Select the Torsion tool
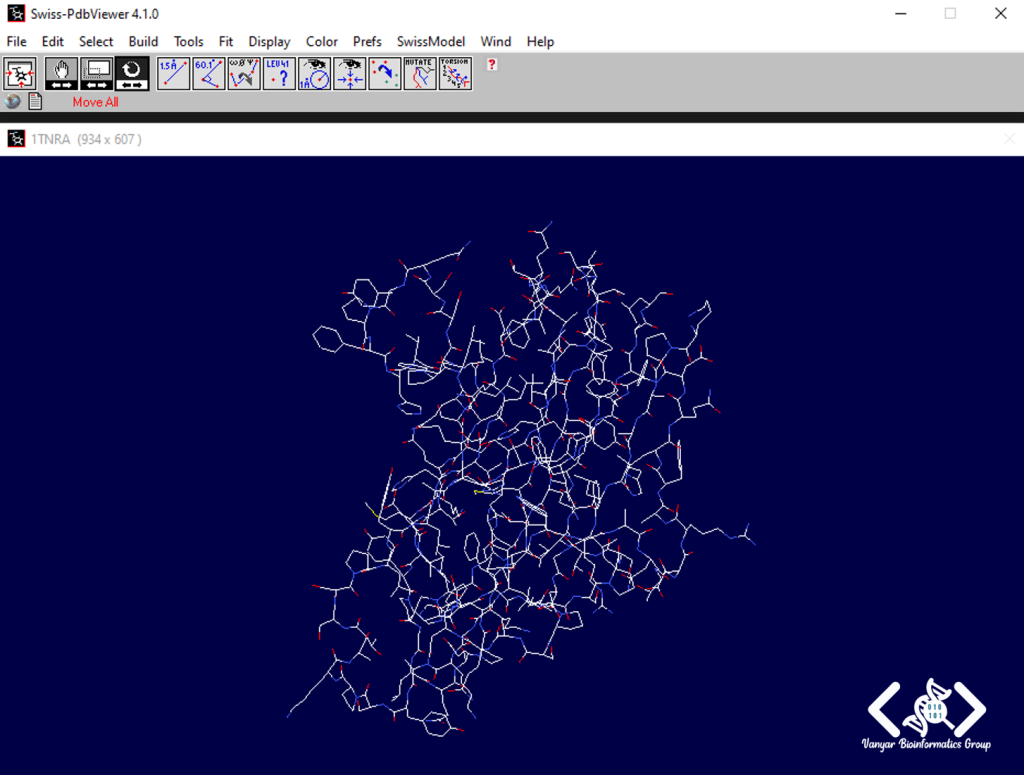The image size is (1024, 775). pyautogui.click(x=455, y=74)
